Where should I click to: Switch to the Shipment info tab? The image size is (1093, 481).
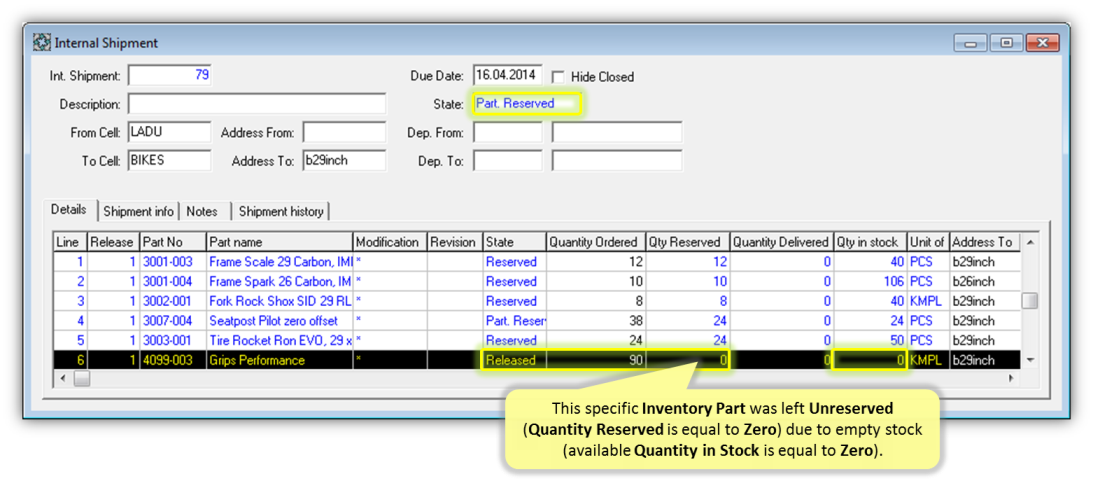139,211
